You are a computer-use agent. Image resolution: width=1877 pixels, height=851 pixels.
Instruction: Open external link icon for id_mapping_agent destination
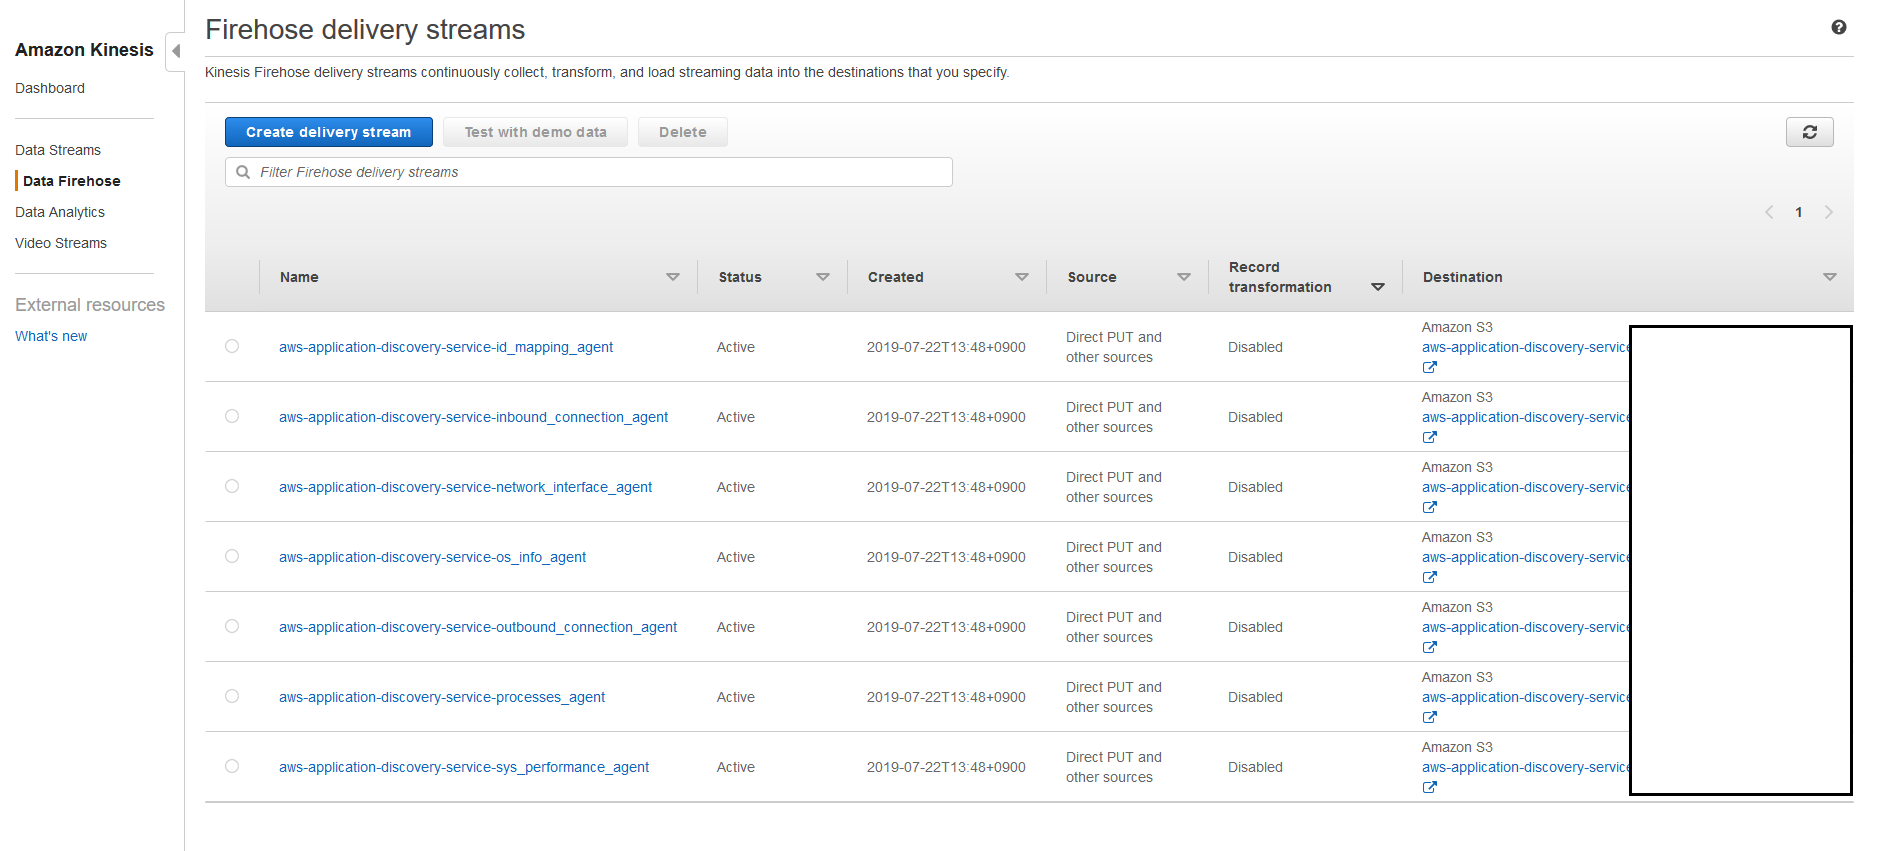(x=1430, y=367)
